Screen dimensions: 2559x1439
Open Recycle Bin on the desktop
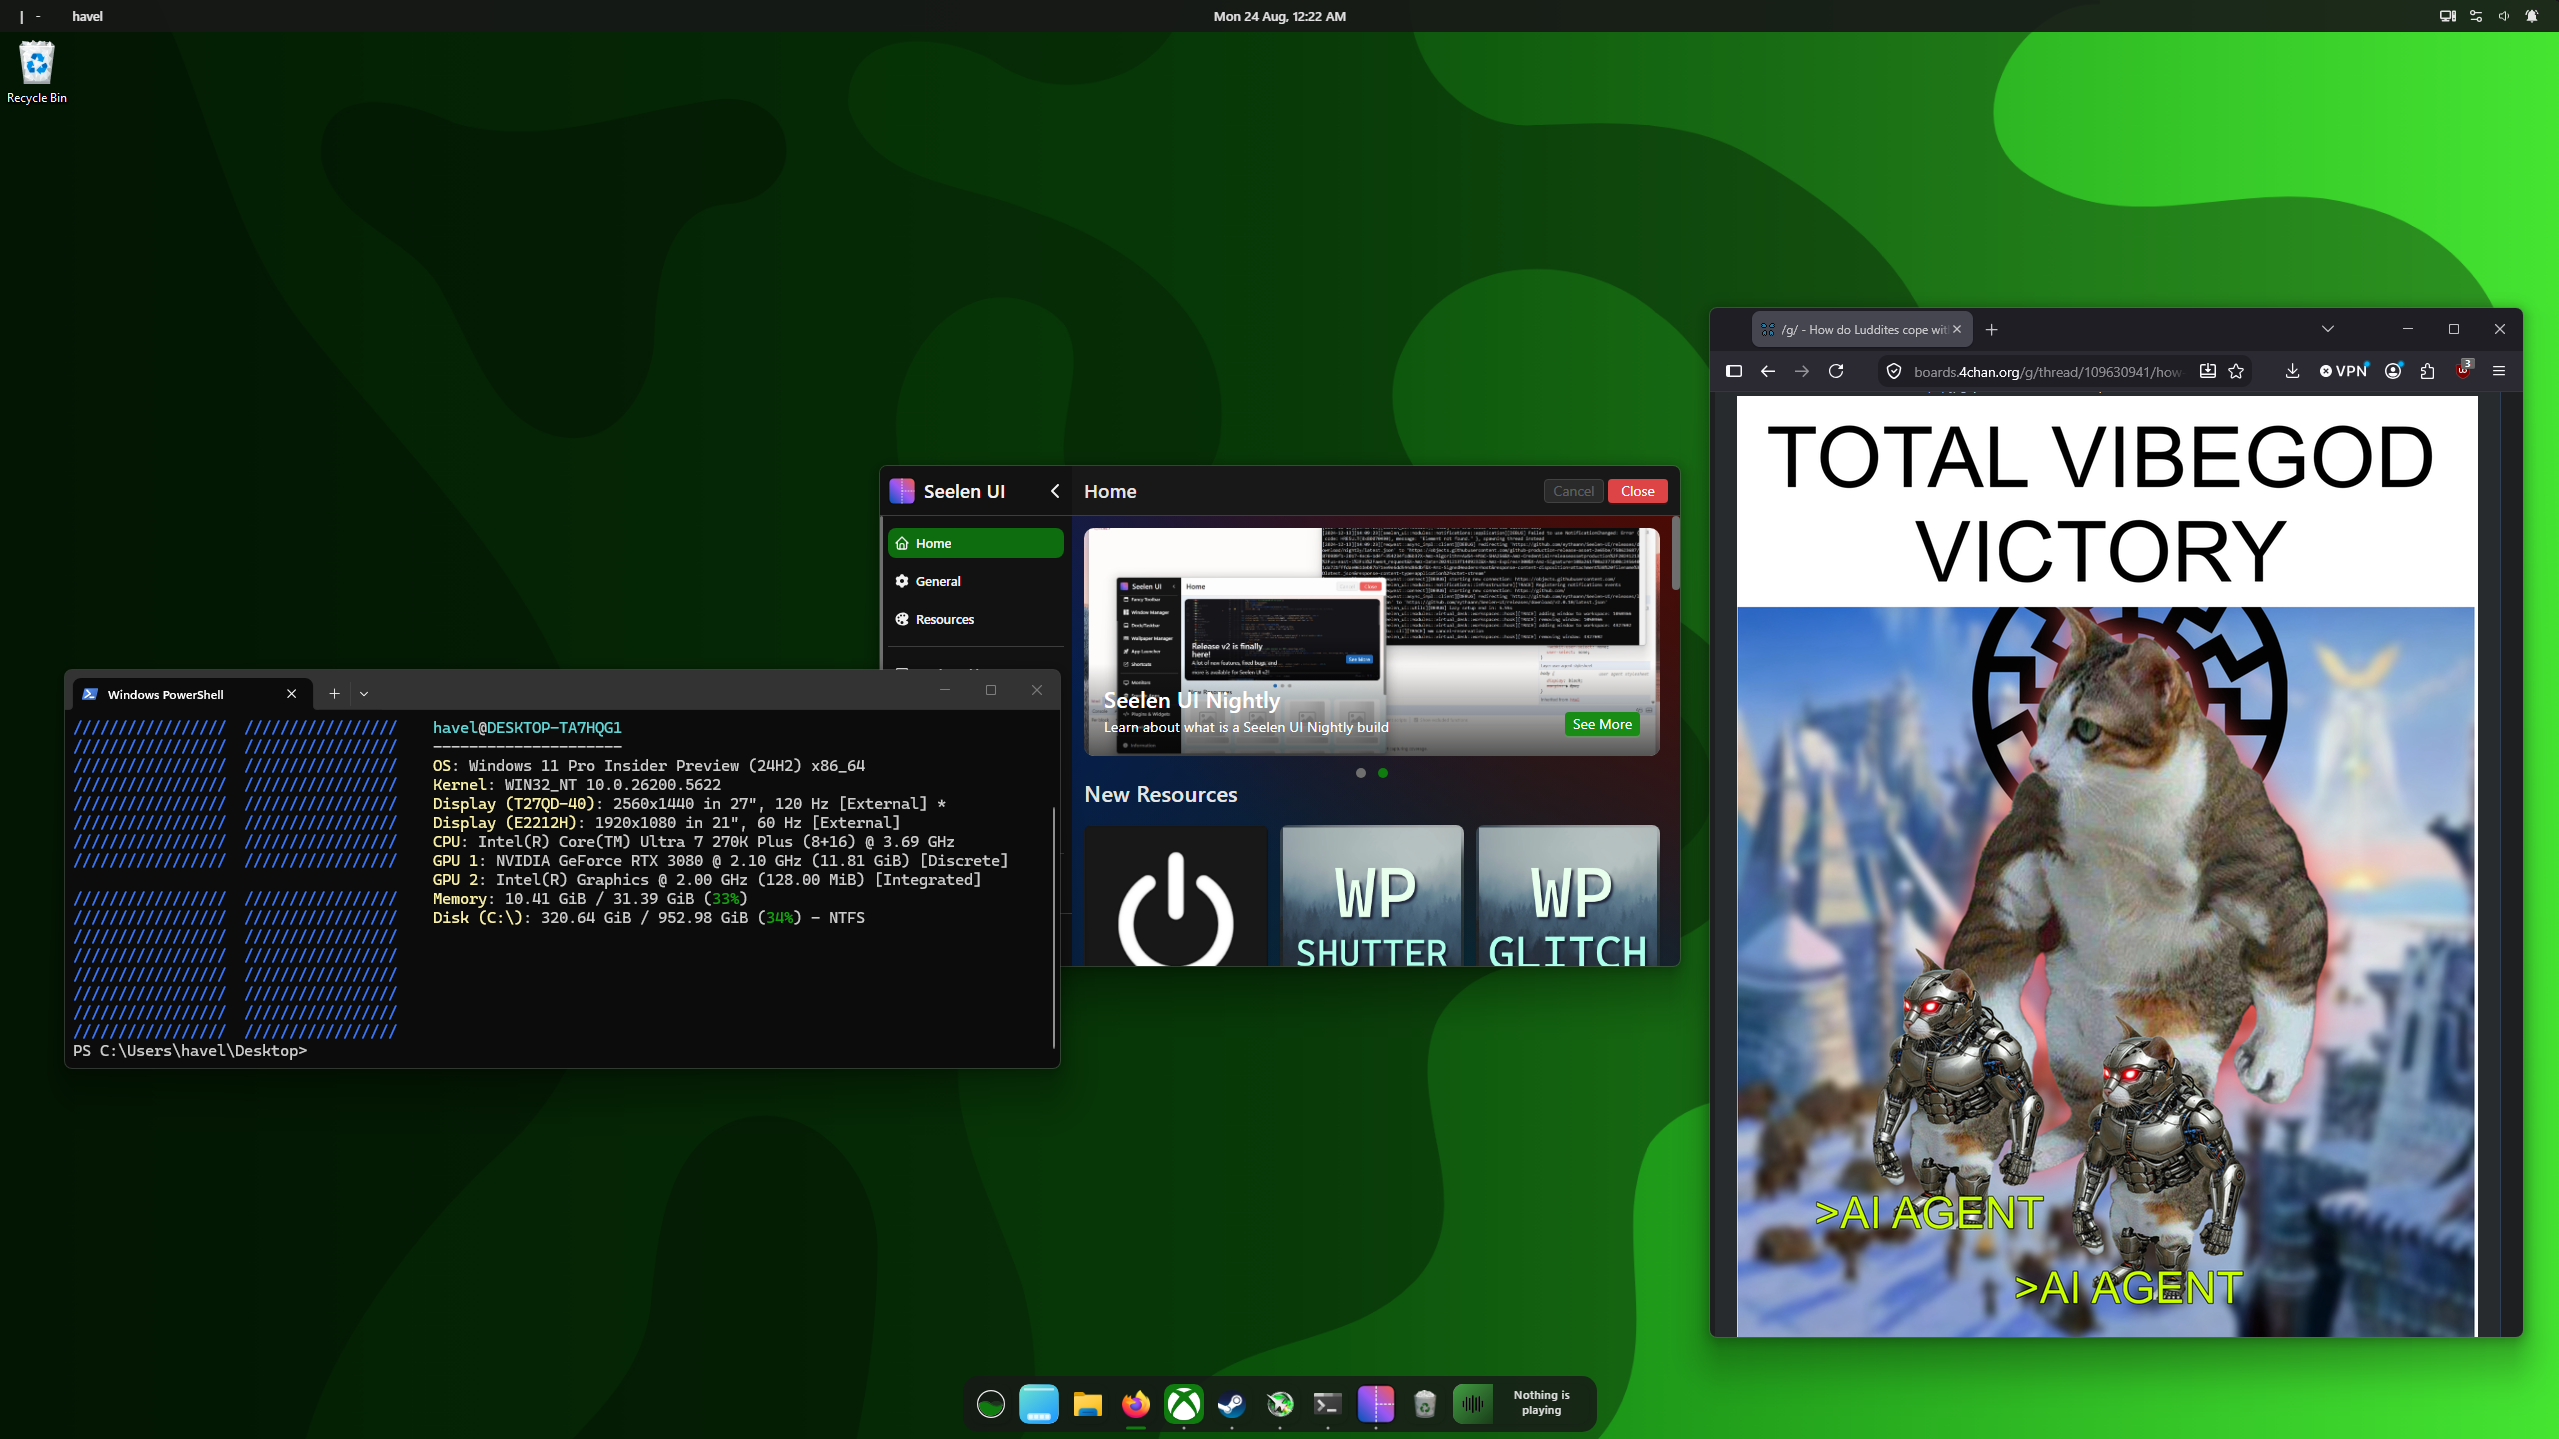click(37, 72)
